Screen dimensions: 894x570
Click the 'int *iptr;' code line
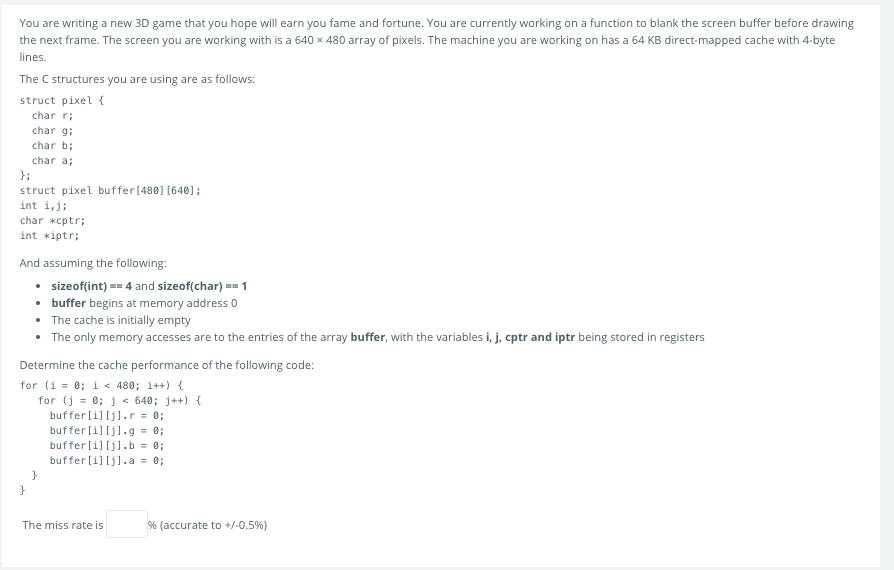[x=50, y=235]
